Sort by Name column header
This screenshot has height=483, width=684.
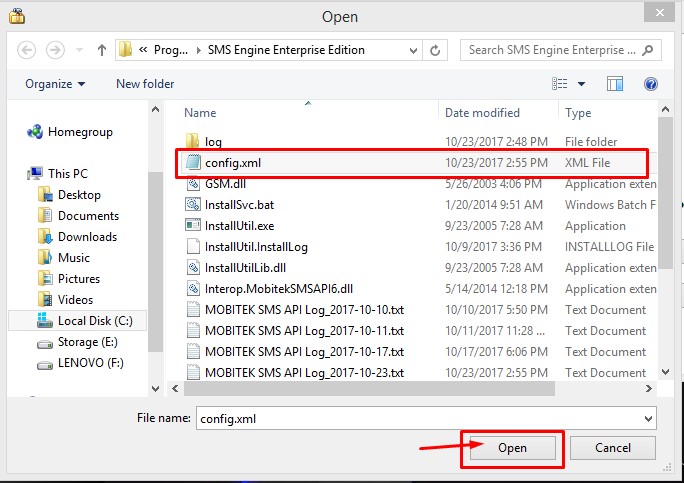(200, 113)
